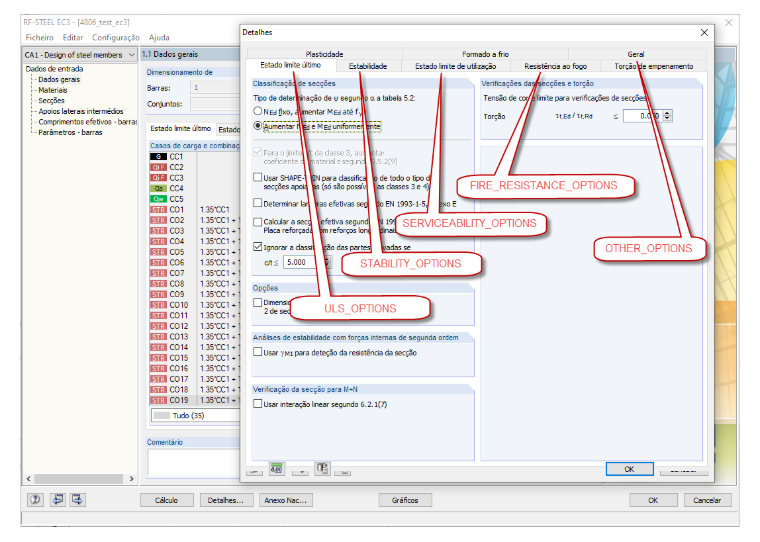Click the c/t 5.000 value field

(303, 262)
